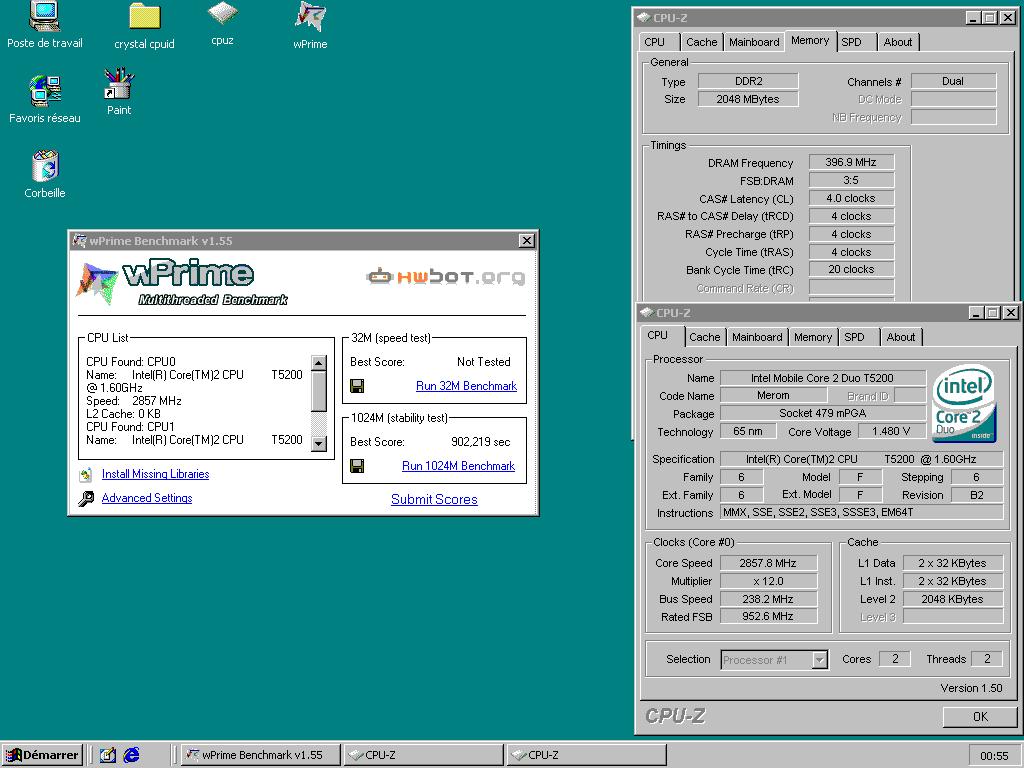The height and width of the screenshot is (768, 1024).
Task: Open Cache tab in upper CPU-Z
Action: [x=702, y=42]
